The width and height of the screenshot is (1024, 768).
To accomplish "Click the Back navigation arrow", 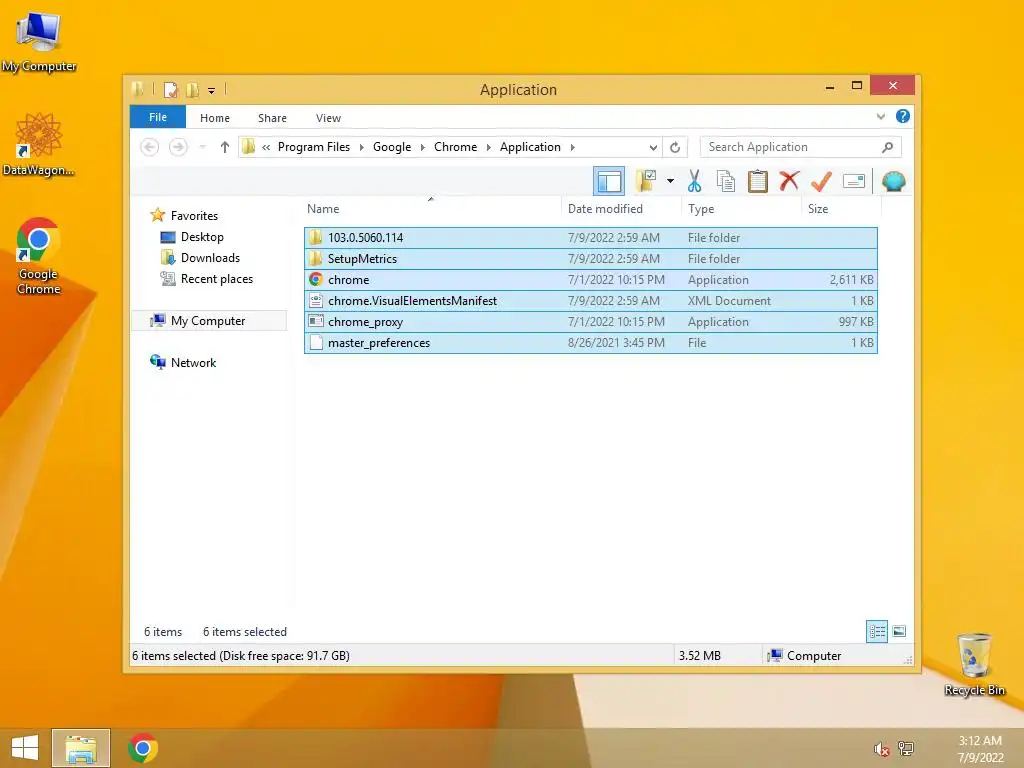I will point(150,147).
